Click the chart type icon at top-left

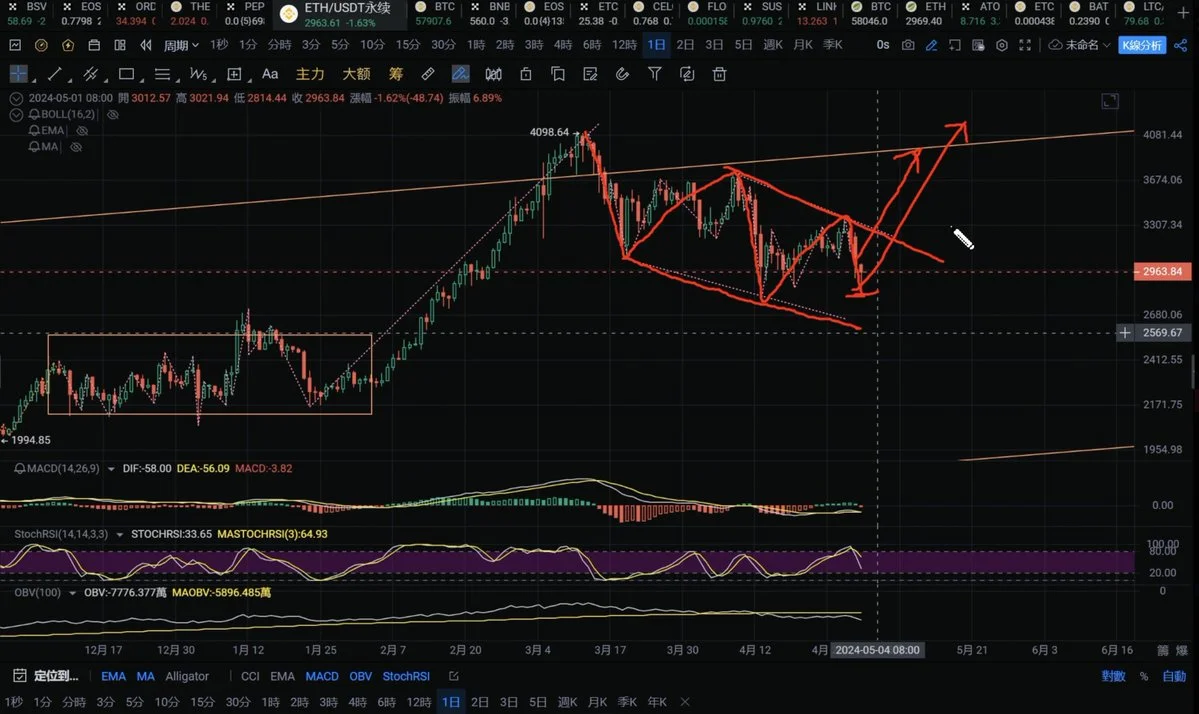point(15,45)
